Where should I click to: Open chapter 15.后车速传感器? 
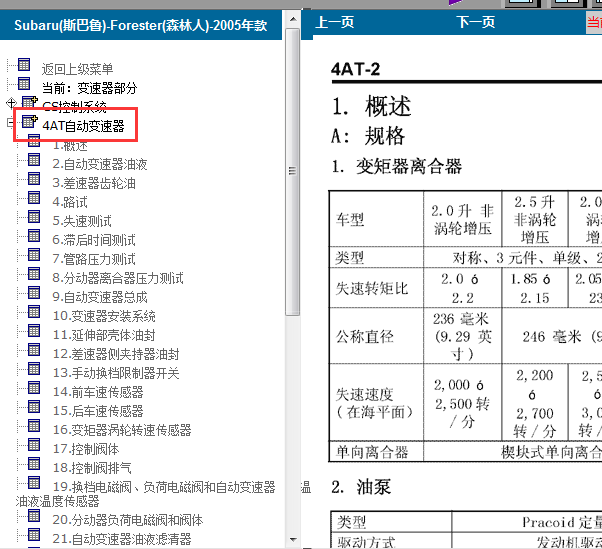coord(98,411)
